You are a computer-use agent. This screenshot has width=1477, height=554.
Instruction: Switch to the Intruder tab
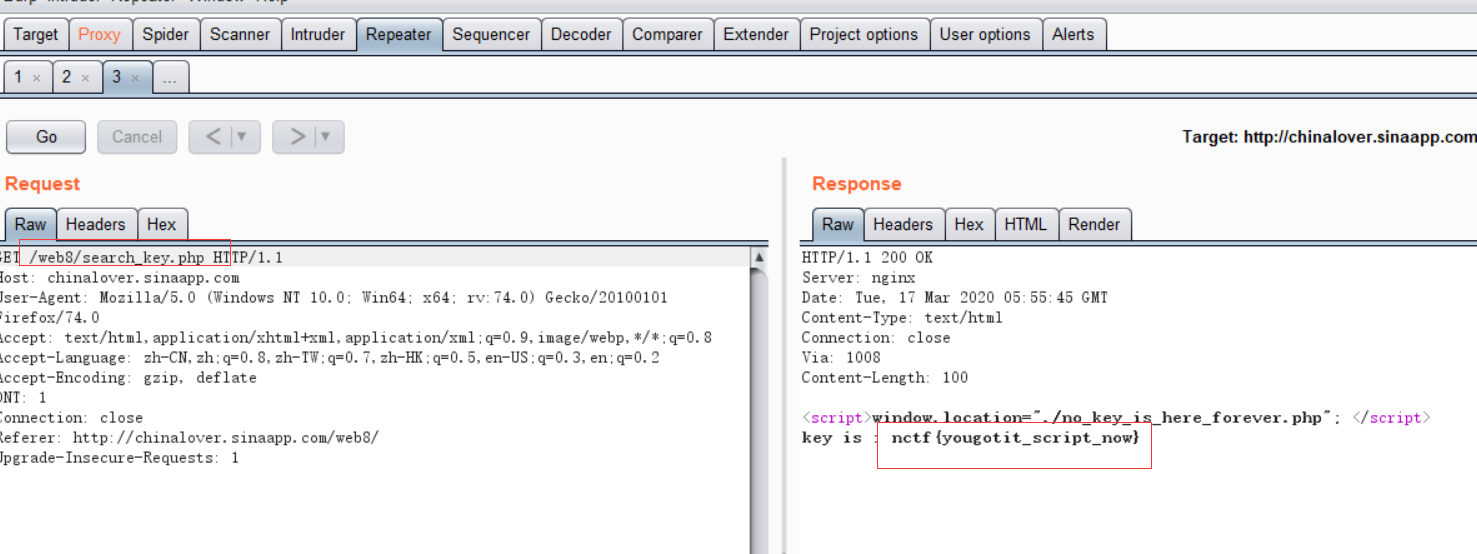[x=318, y=34]
